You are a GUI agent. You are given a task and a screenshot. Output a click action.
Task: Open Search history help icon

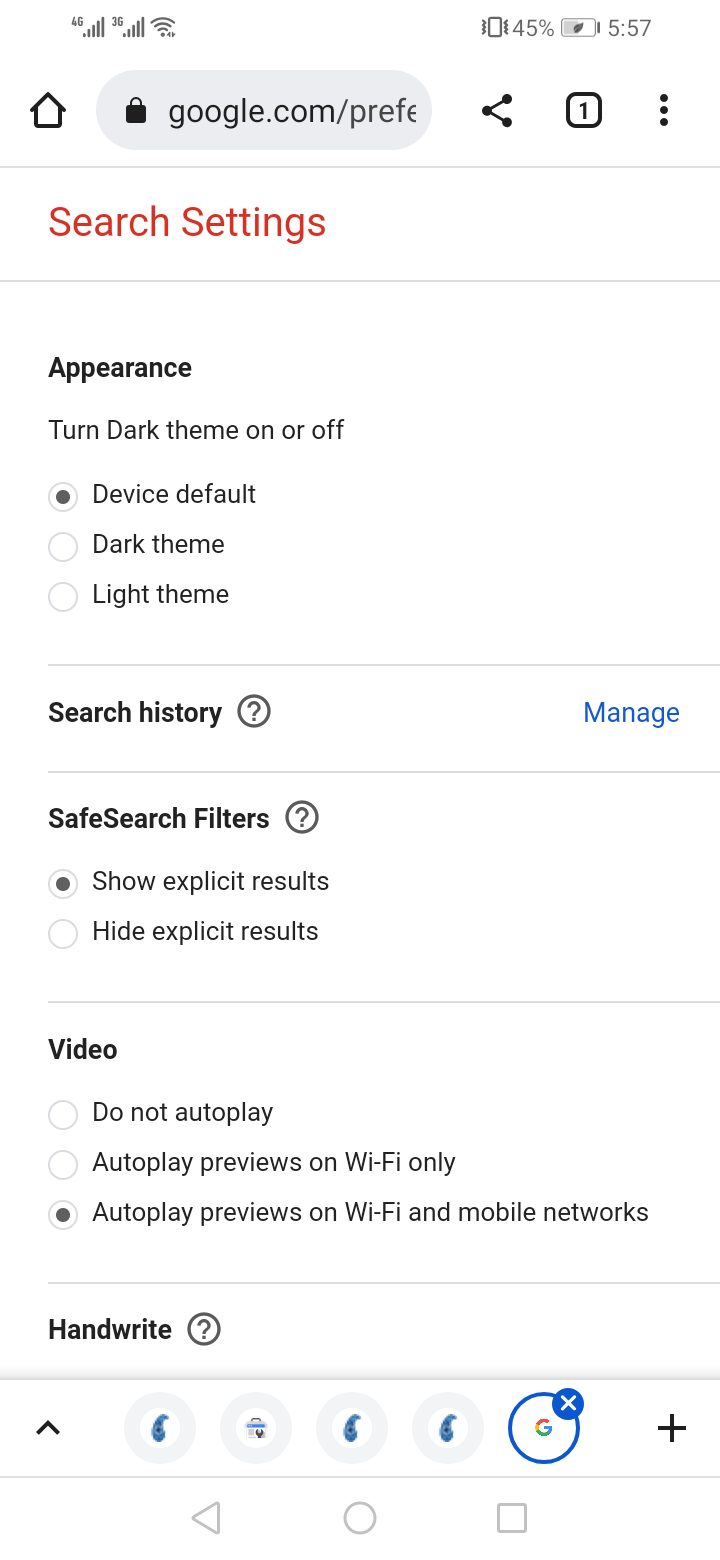coord(254,713)
